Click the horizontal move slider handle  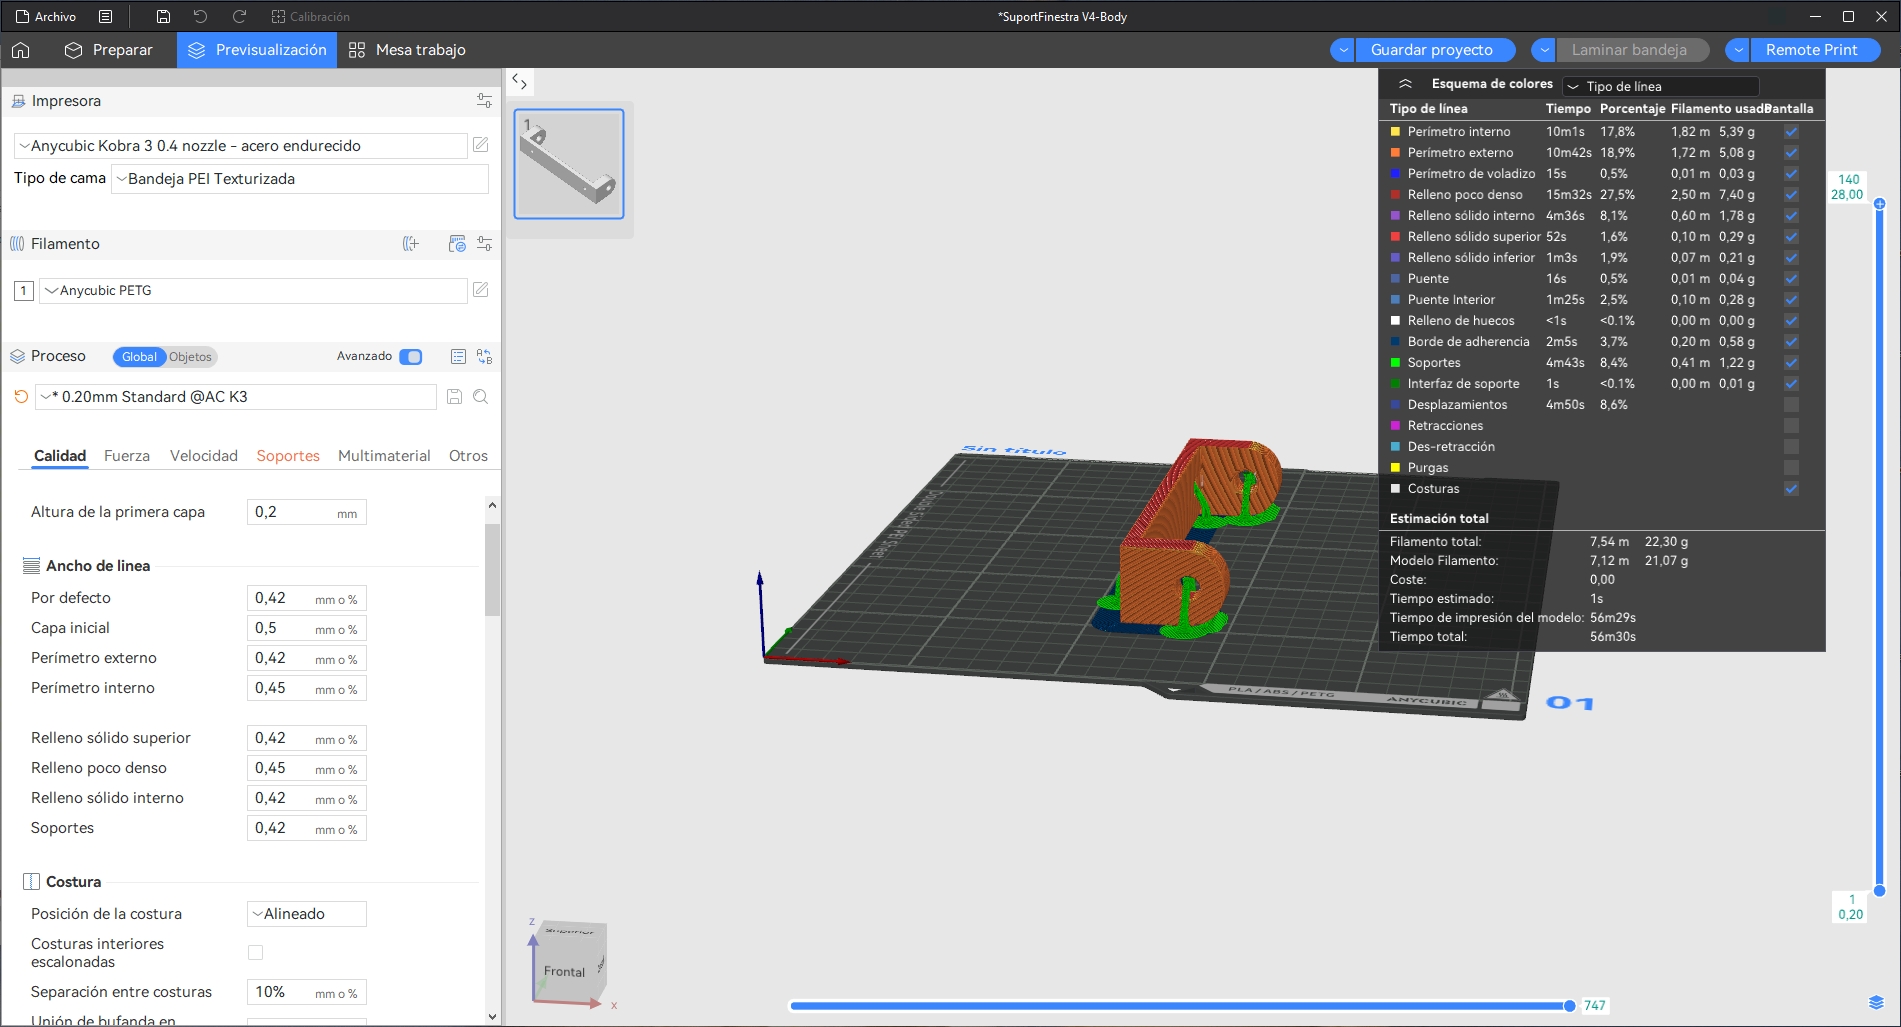coord(1569,1006)
